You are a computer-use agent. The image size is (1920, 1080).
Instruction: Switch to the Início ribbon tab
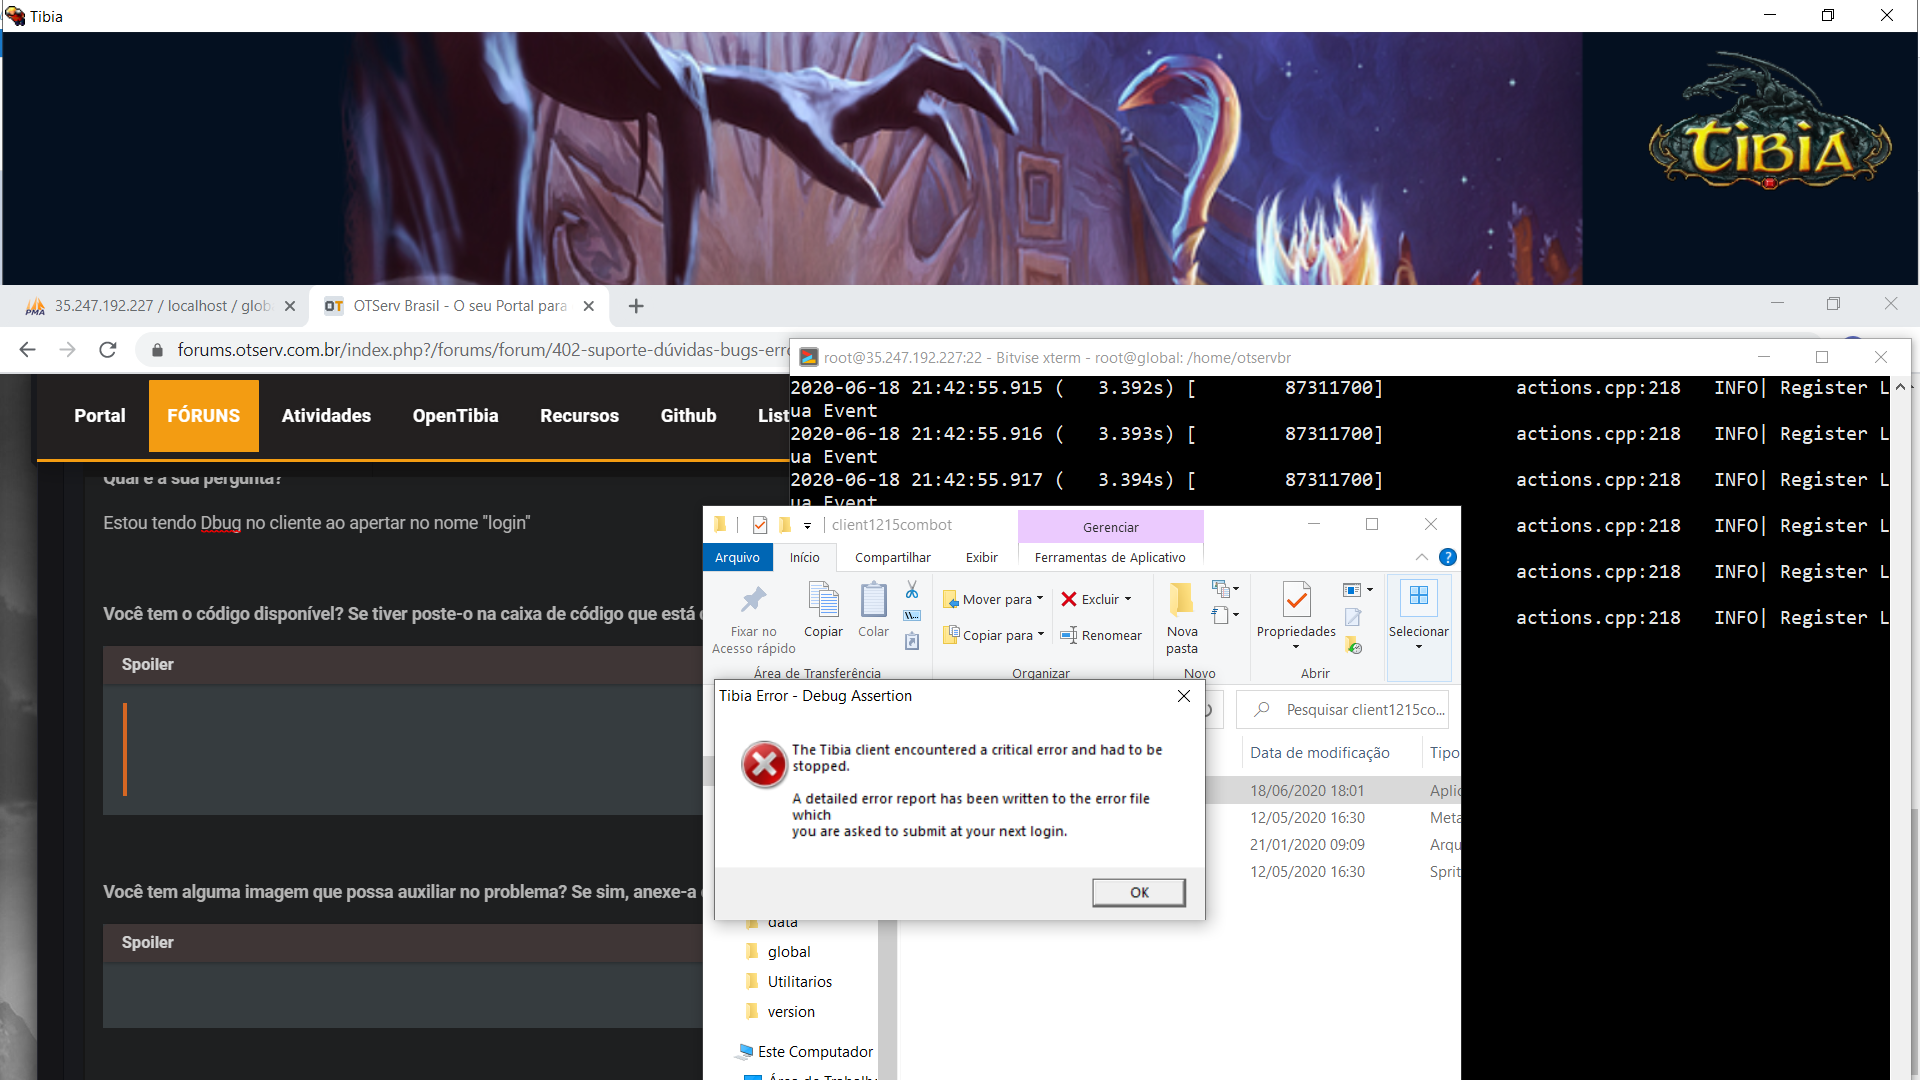tap(804, 557)
